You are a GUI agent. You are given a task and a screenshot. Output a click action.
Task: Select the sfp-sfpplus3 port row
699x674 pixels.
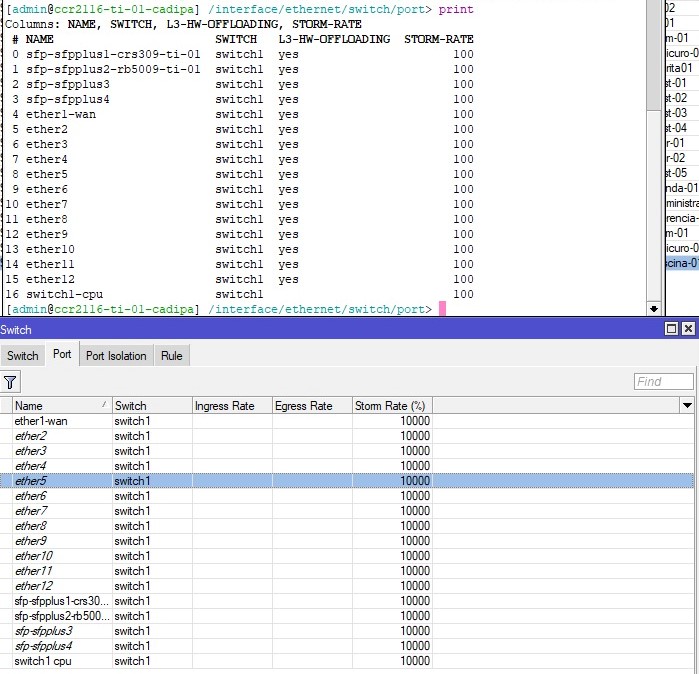tap(347, 631)
